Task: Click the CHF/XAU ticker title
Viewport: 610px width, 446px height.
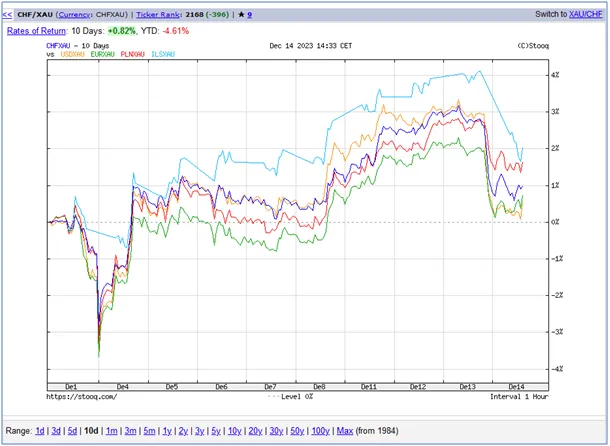Action: 35,15
